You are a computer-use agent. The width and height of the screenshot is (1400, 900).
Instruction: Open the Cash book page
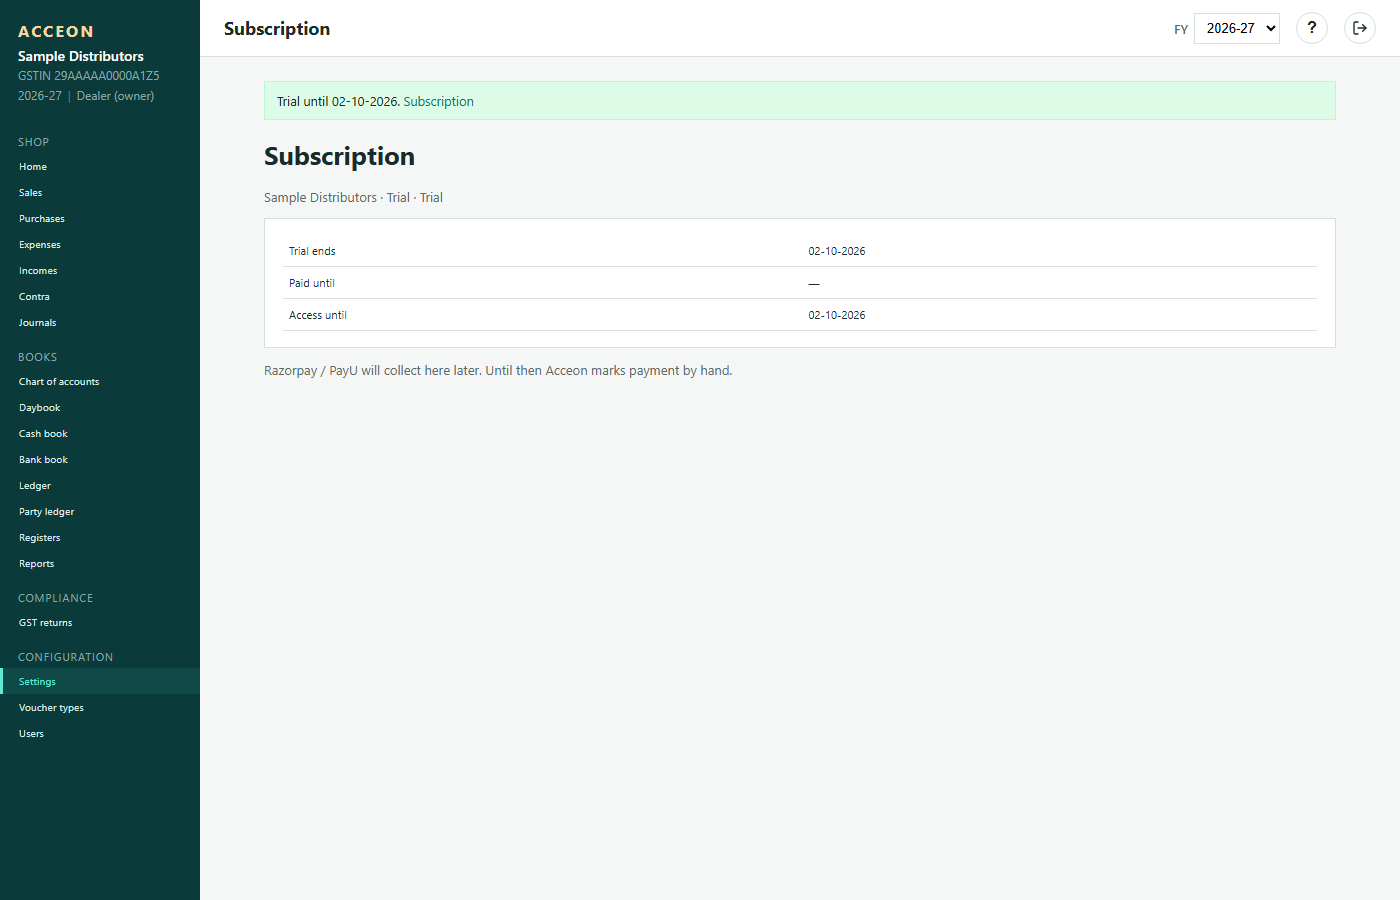(x=100, y=434)
